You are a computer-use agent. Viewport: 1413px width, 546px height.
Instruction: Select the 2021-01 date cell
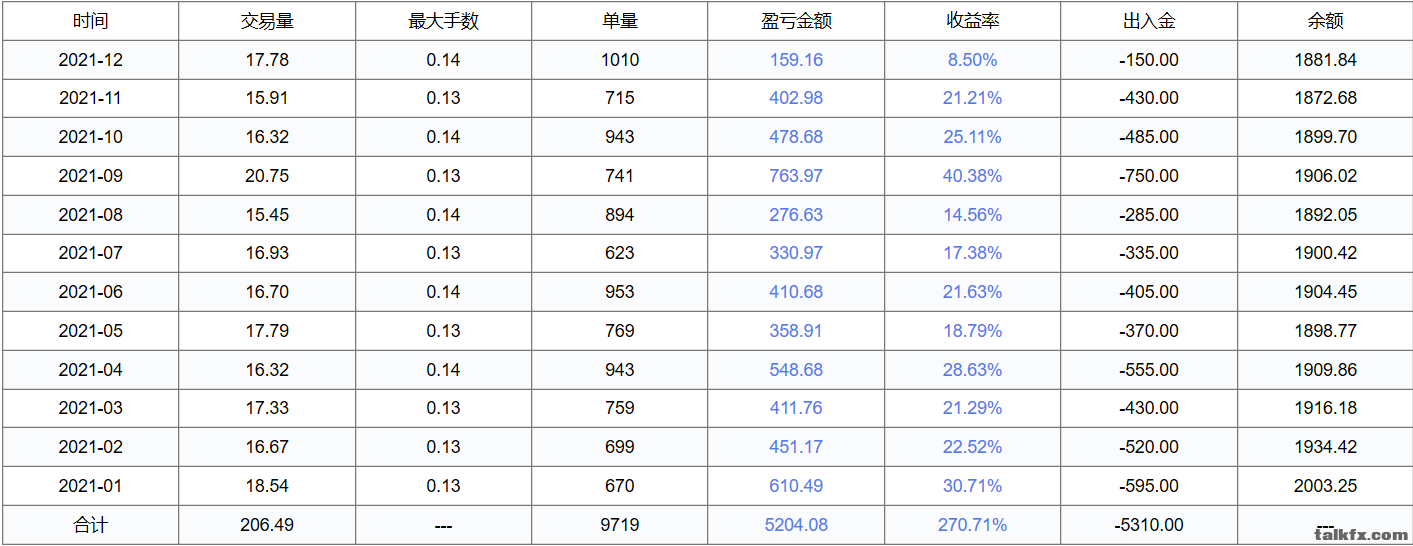[x=91, y=486]
